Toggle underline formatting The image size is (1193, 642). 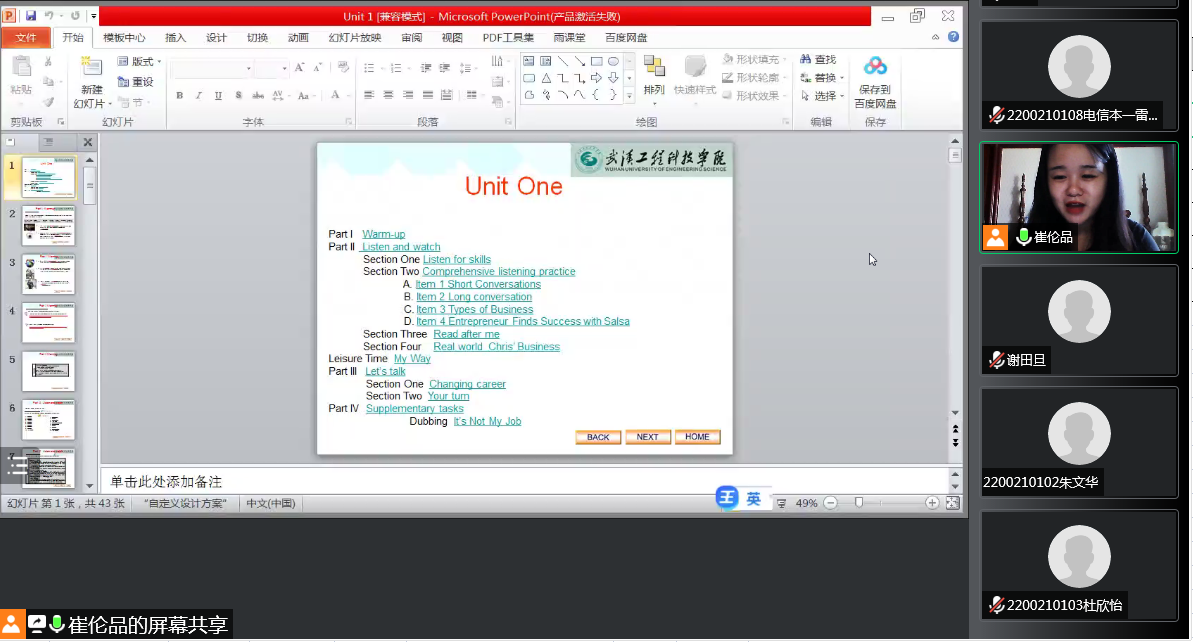pyautogui.click(x=217, y=96)
